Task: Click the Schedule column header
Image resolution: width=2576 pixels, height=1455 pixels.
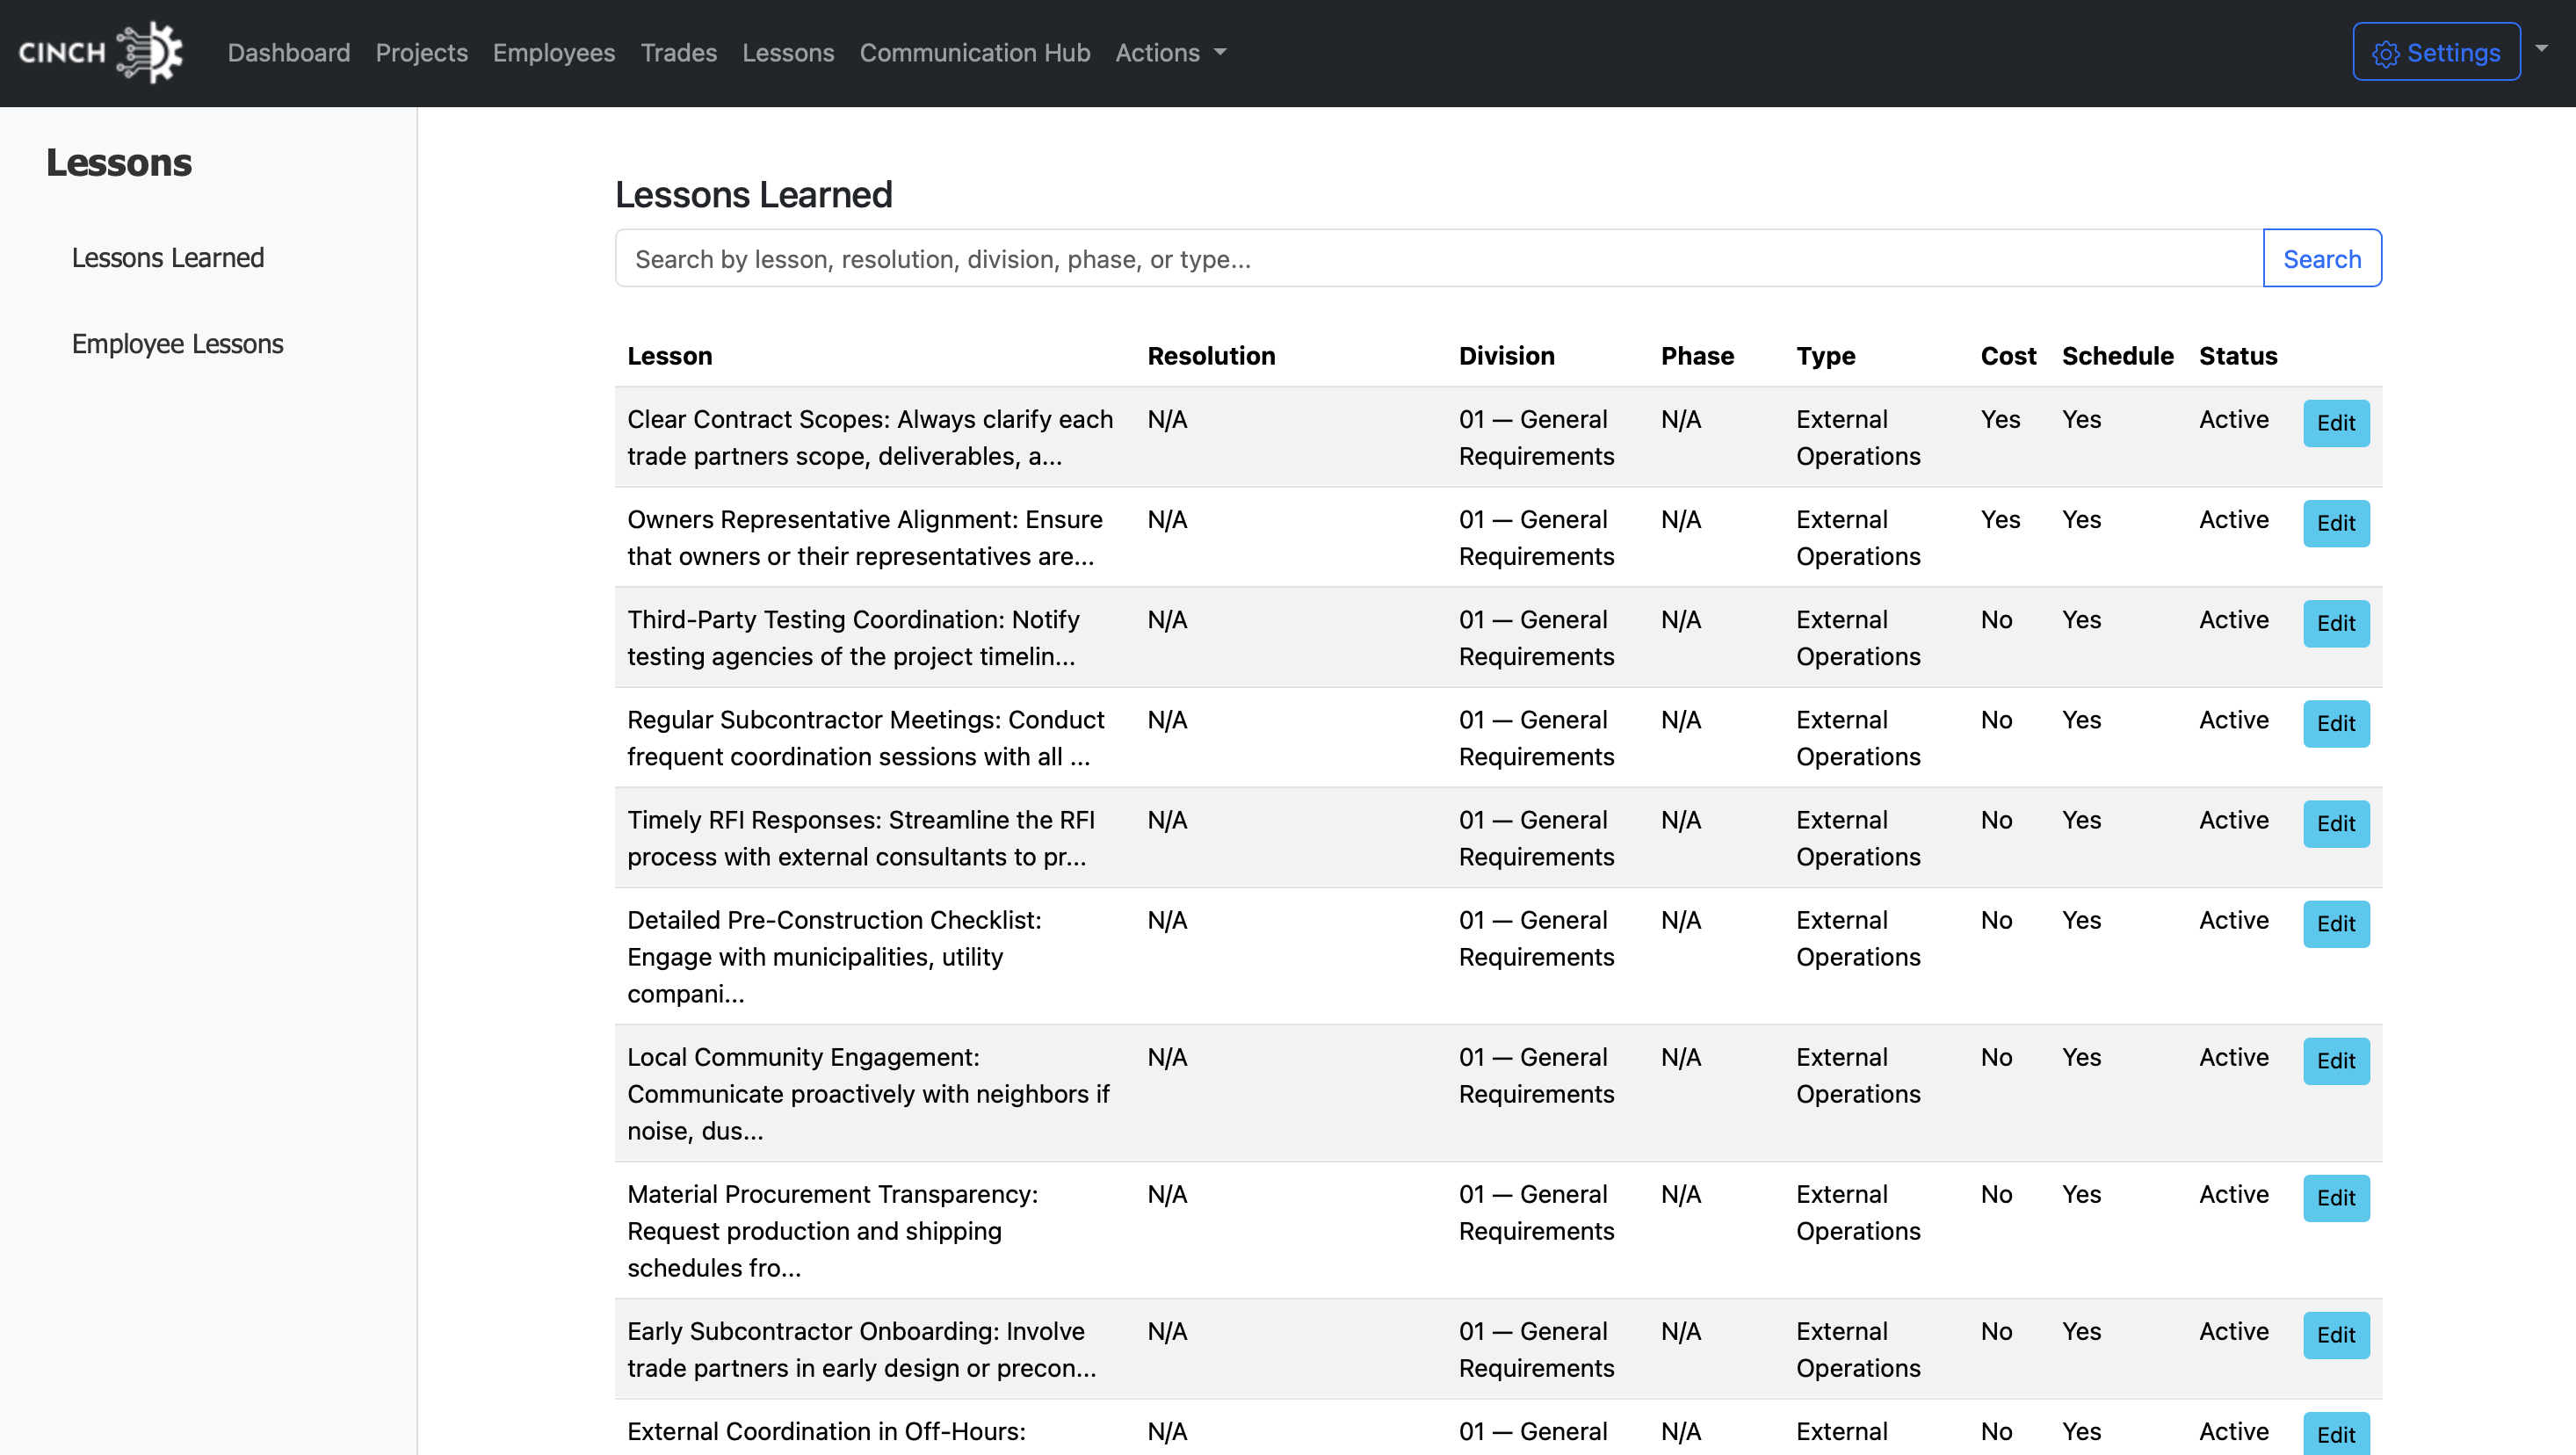Action: tap(2118, 356)
